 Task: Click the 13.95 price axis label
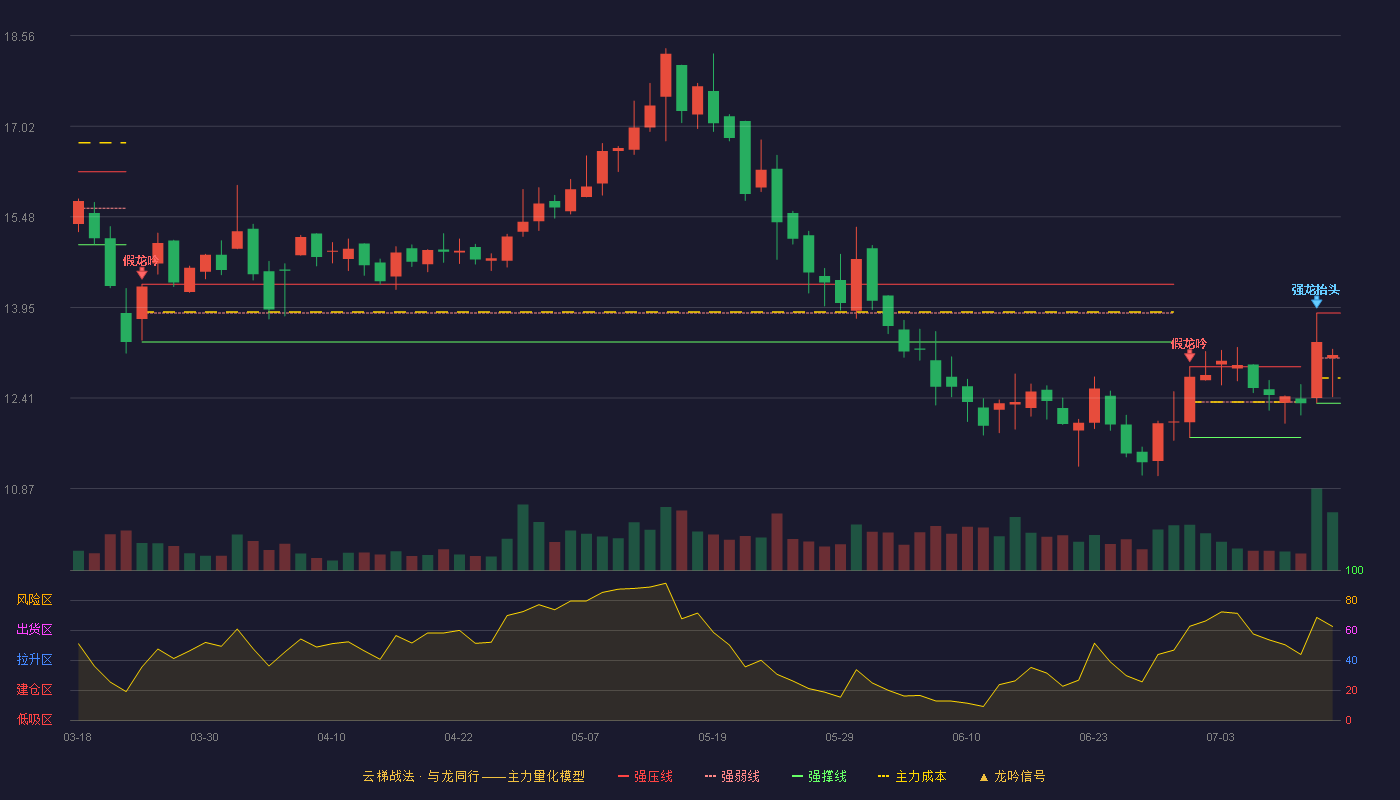[19, 308]
